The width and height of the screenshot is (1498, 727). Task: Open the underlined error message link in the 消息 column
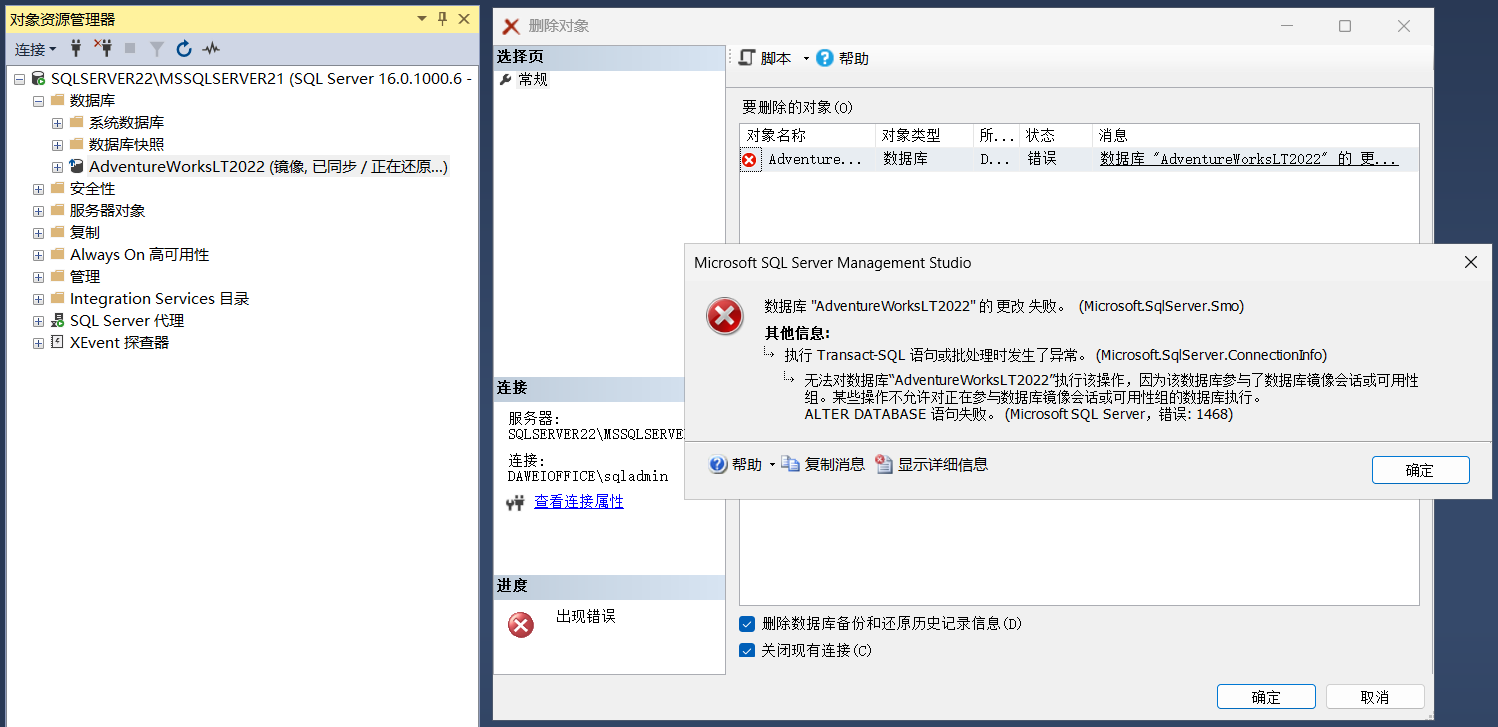click(1249, 159)
